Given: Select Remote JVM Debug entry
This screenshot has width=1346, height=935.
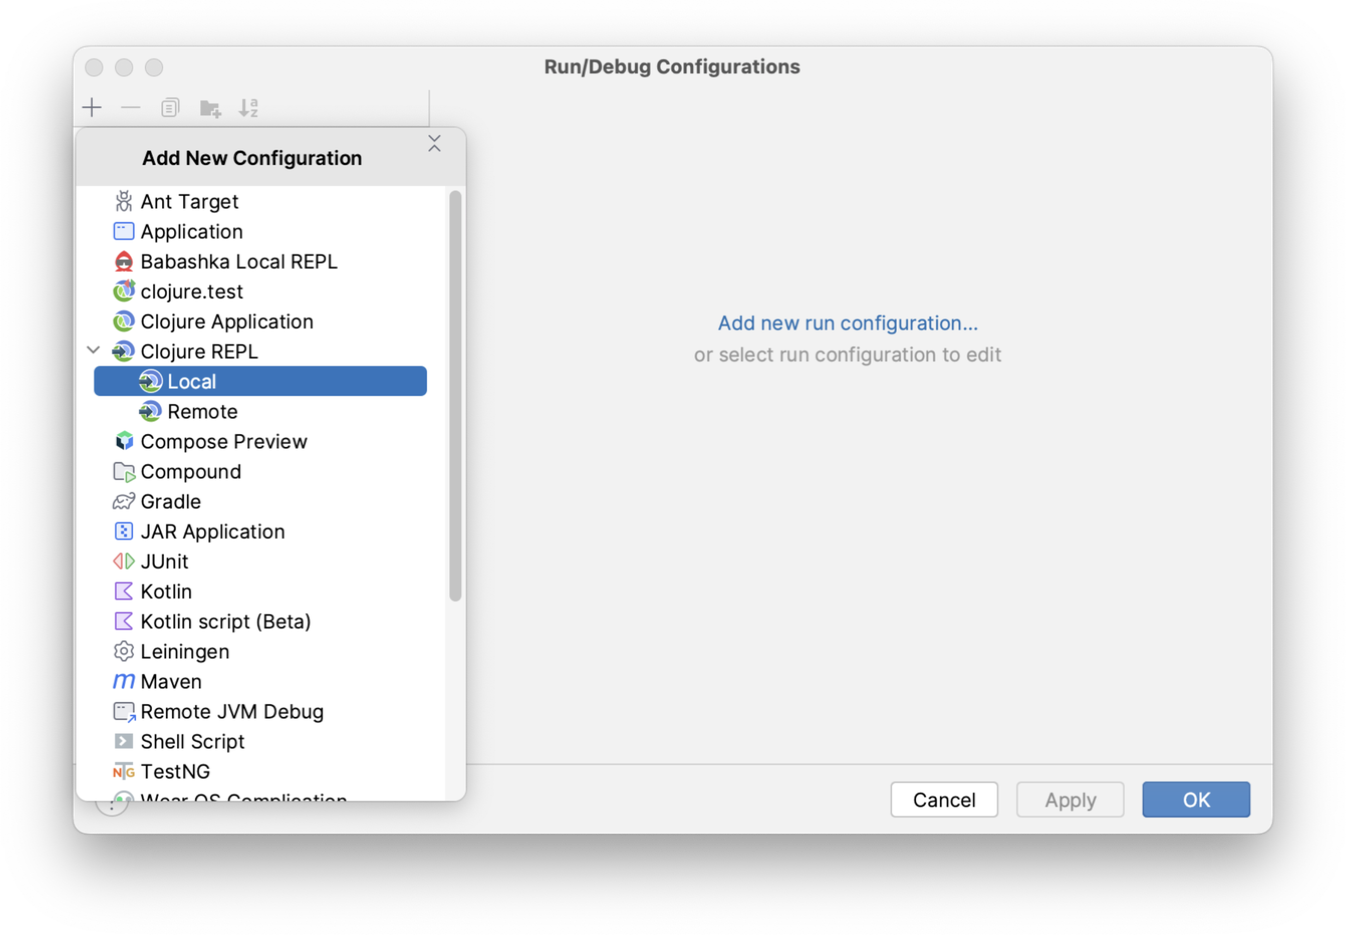Looking at the screenshot, I should pos(232,711).
